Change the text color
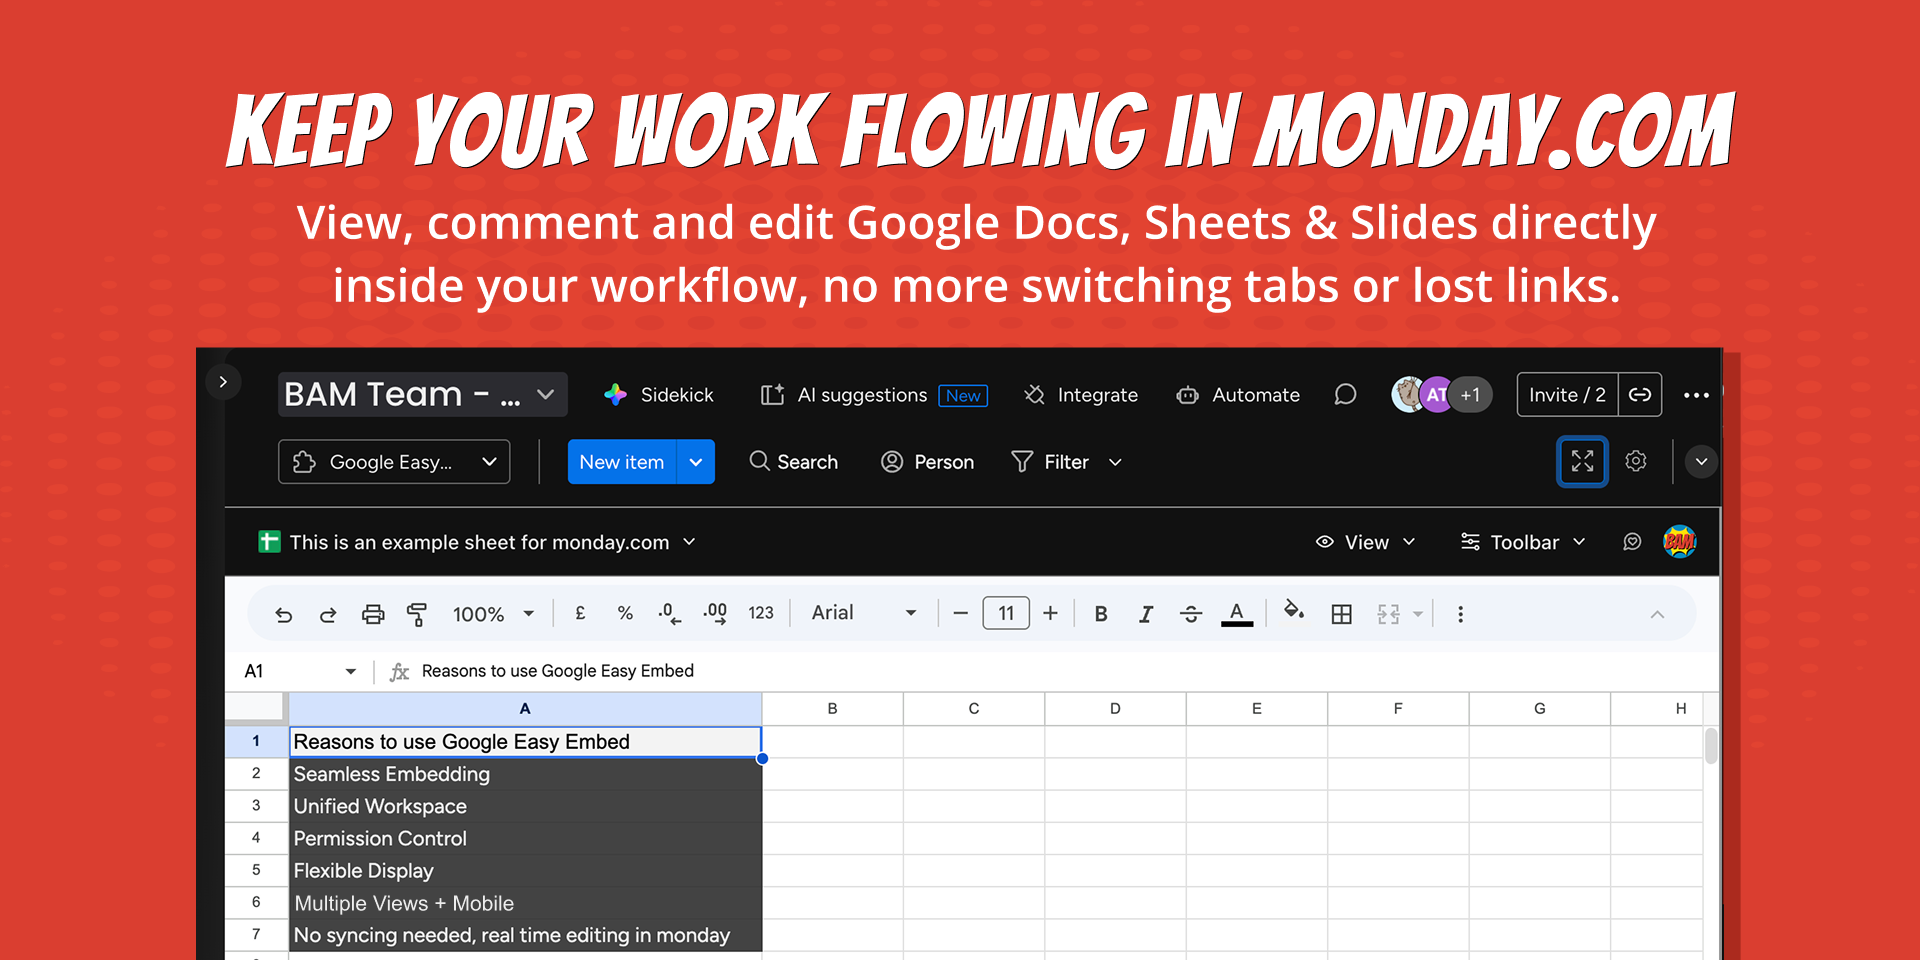The width and height of the screenshot is (1920, 960). tap(1237, 613)
